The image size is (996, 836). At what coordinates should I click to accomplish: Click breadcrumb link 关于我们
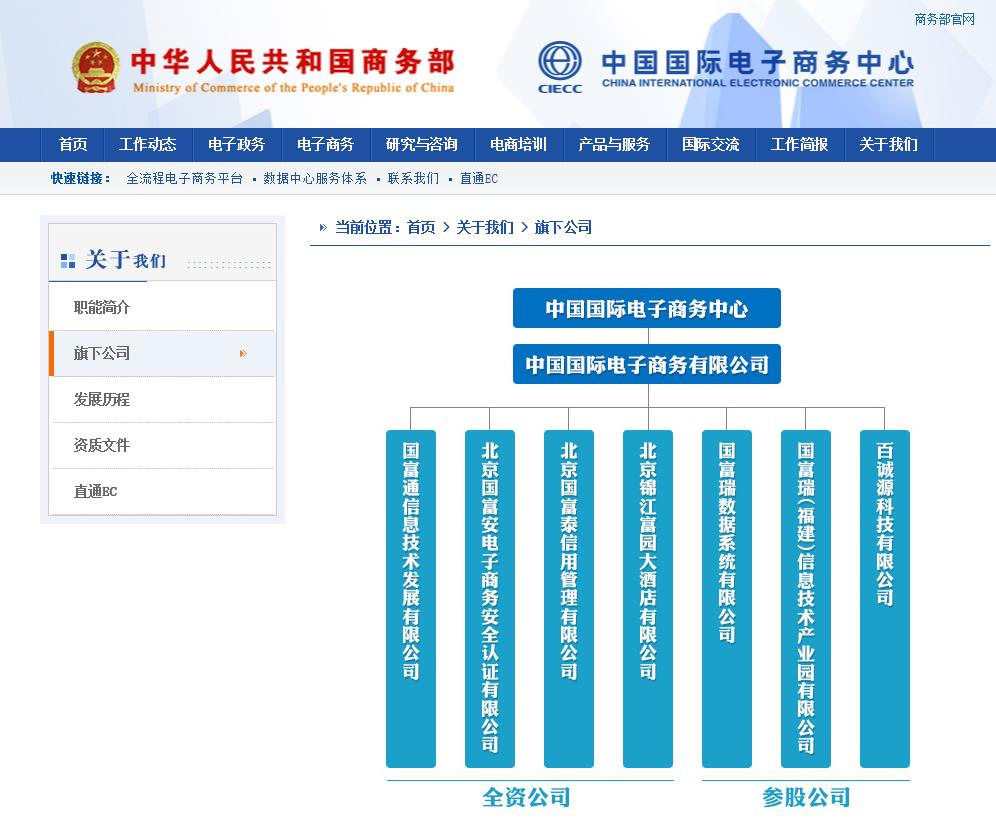(485, 227)
